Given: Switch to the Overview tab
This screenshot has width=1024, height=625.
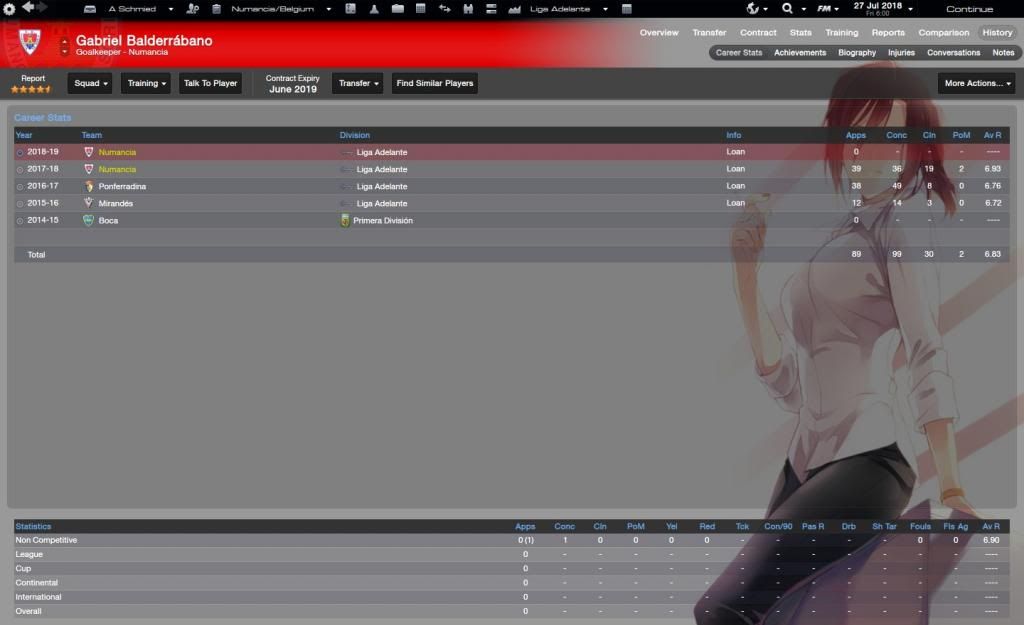Looking at the screenshot, I should tap(659, 33).
